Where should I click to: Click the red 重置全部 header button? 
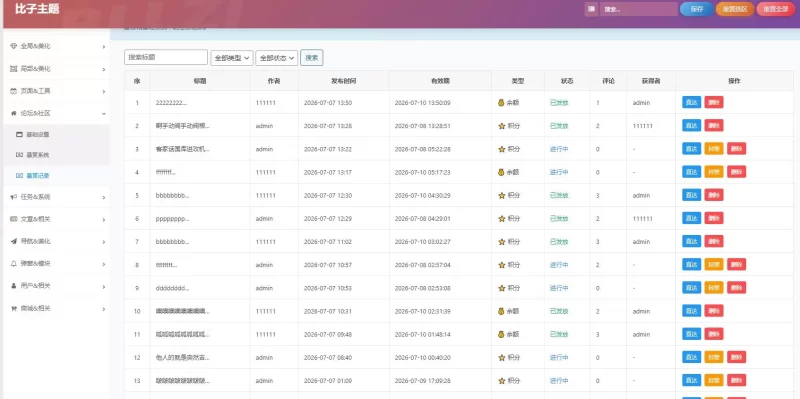click(x=776, y=9)
